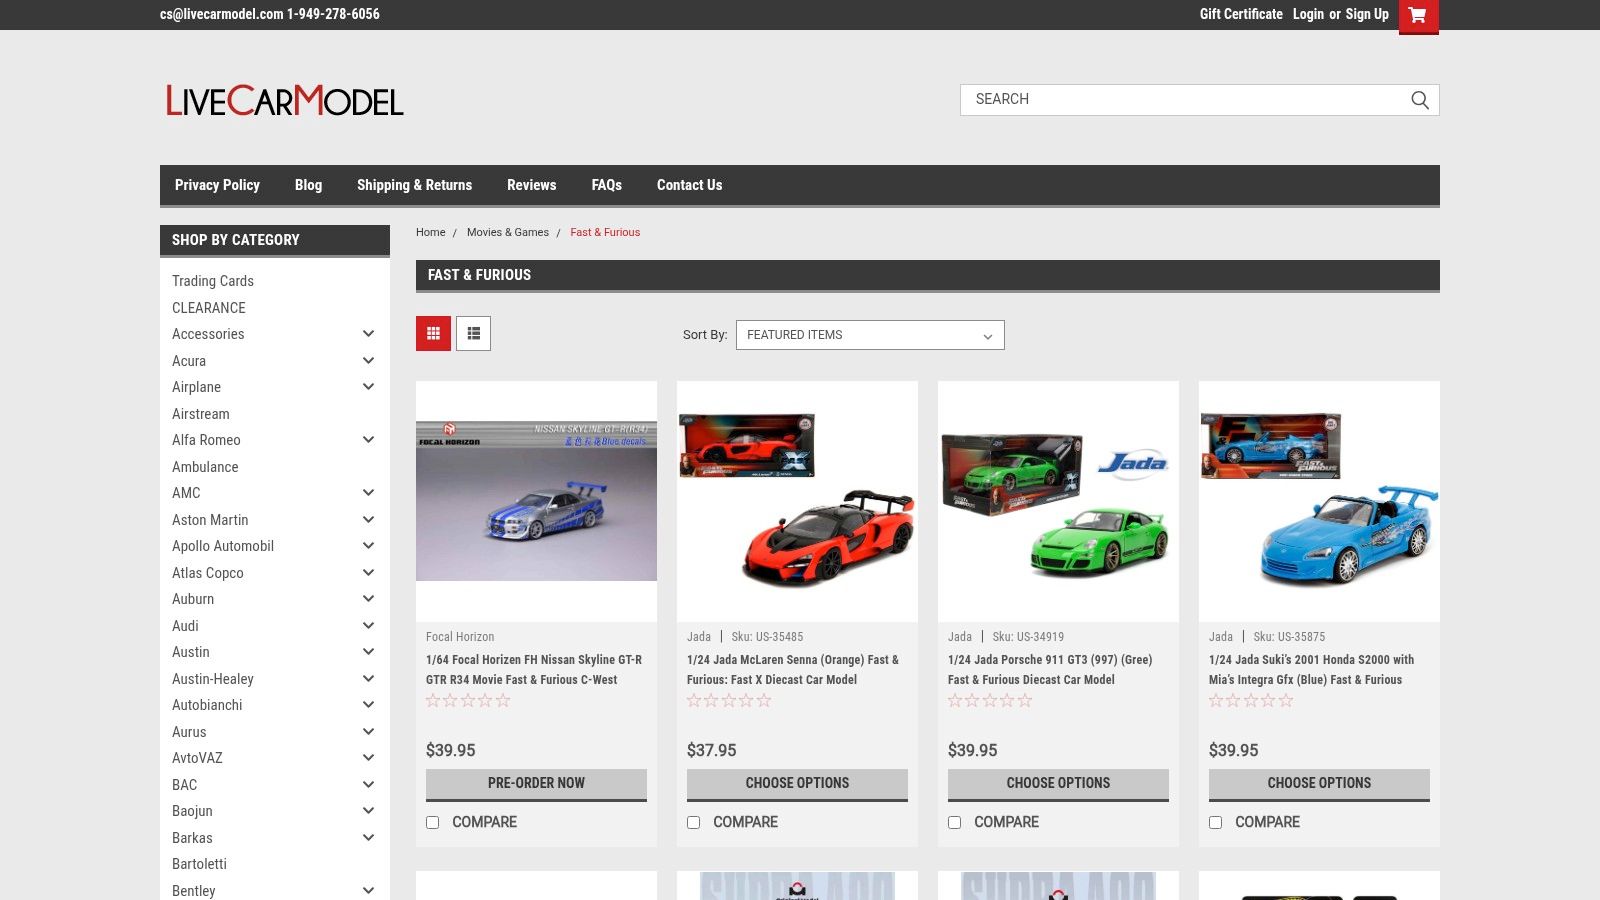
Task: Go to Home breadcrumb
Action: coord(431,232)
